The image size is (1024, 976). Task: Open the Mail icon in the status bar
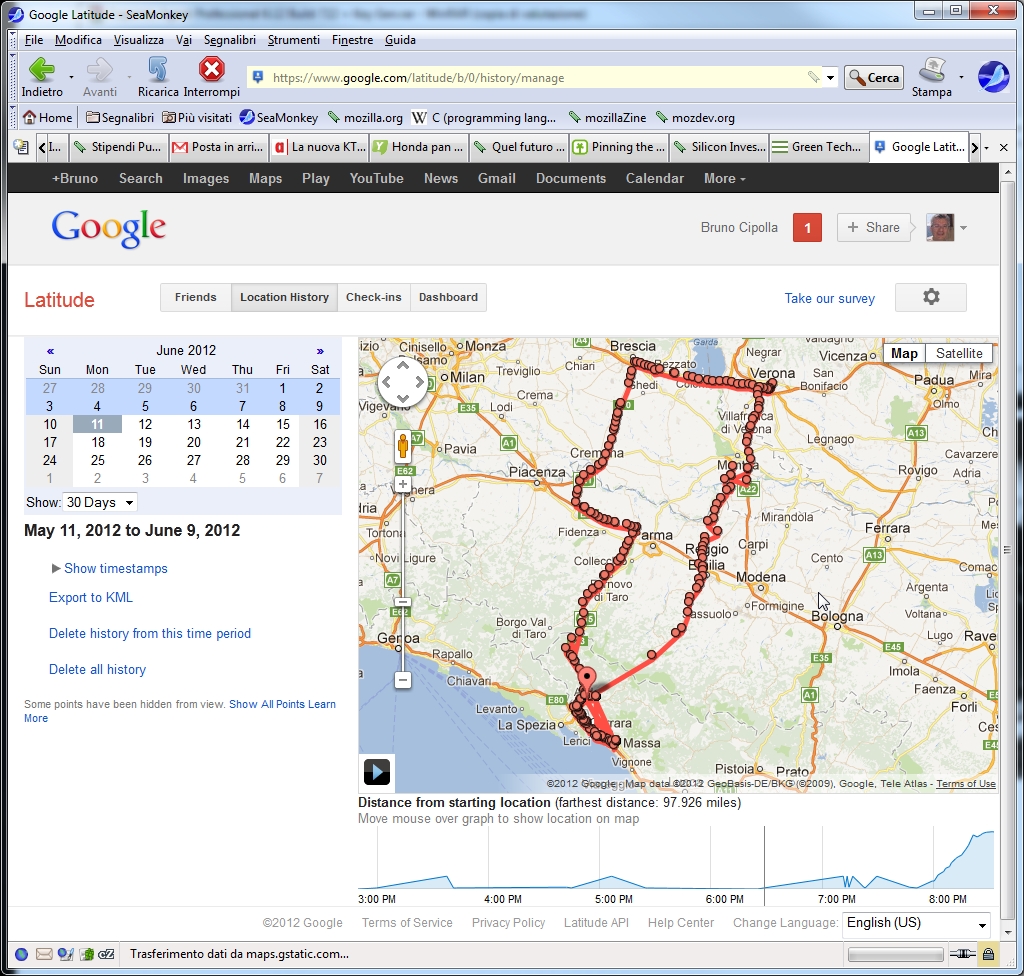pos(44,954)
